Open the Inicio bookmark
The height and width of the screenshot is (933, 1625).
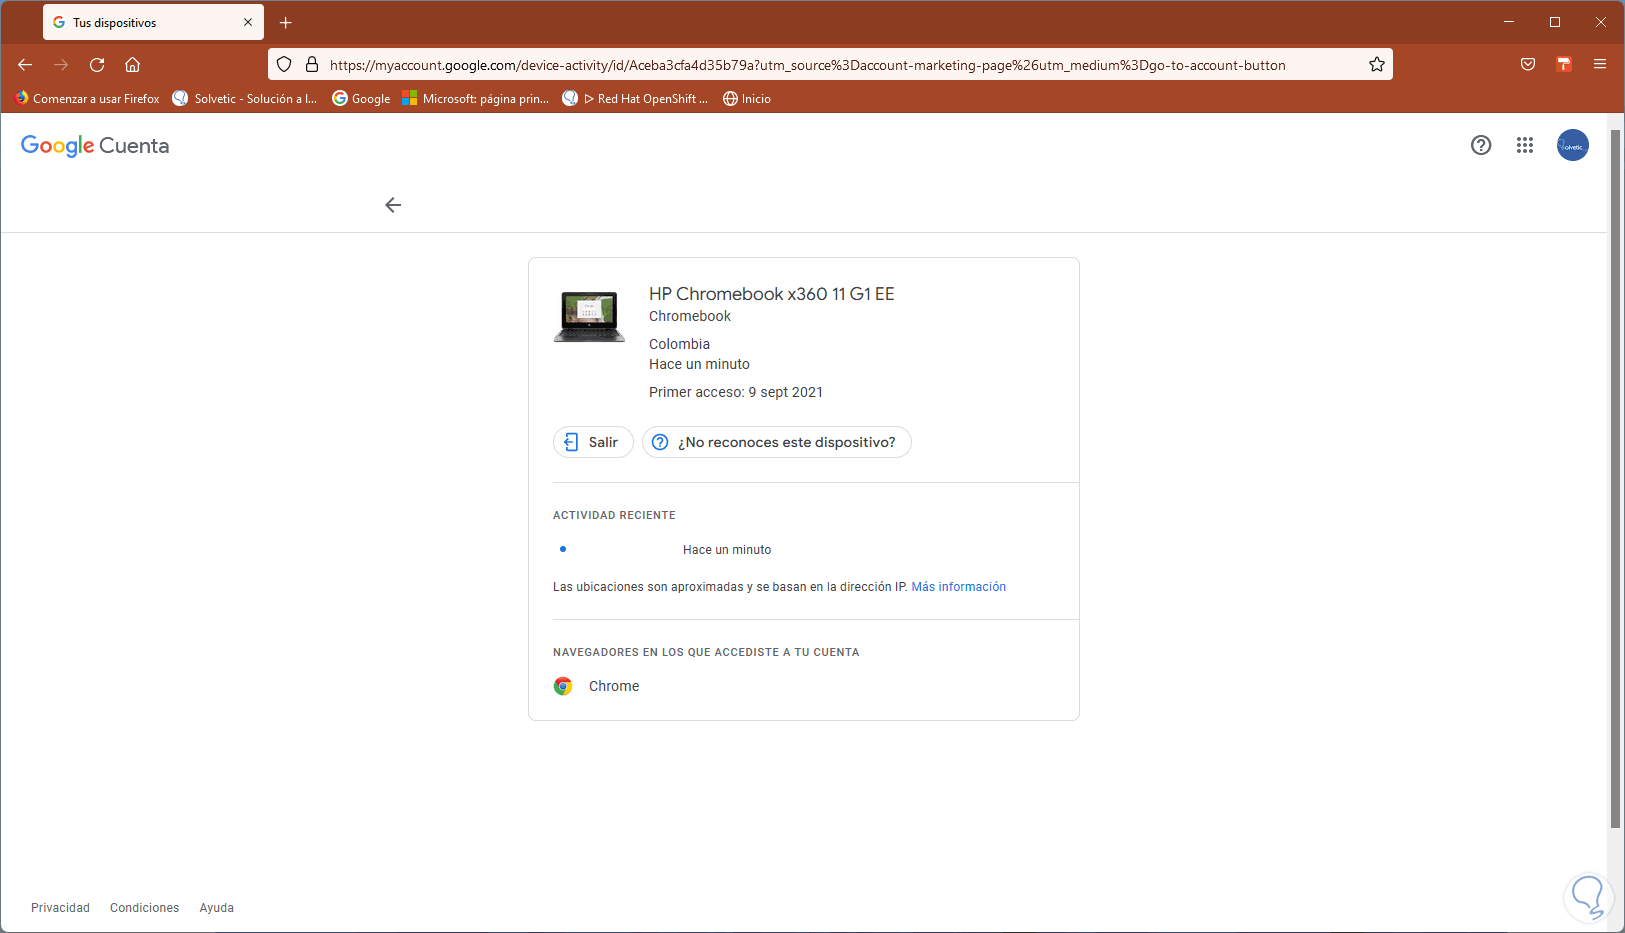point(747,98)
